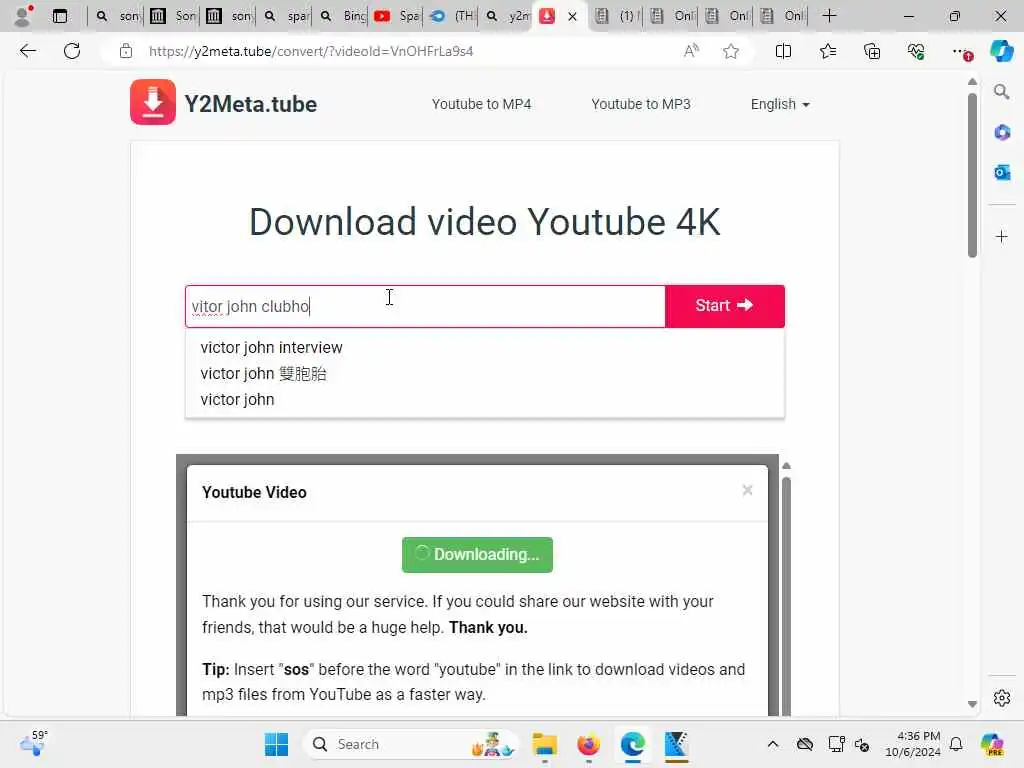Choose the plain 'victor john' suggestion
The width and height of the screenshot is (1024, 768).
[x=237, y=400]
